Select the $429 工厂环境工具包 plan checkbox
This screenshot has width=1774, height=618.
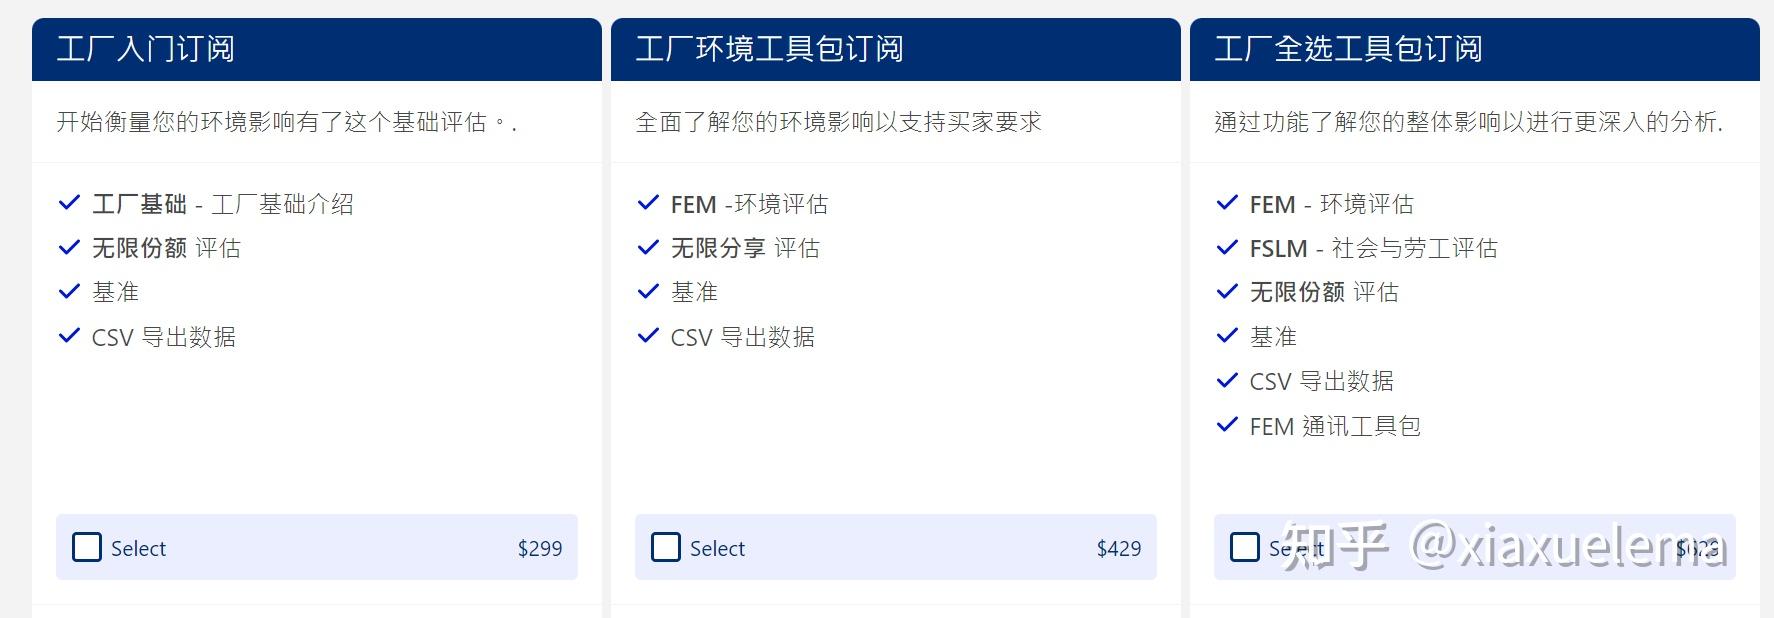(x=665, y=548)
